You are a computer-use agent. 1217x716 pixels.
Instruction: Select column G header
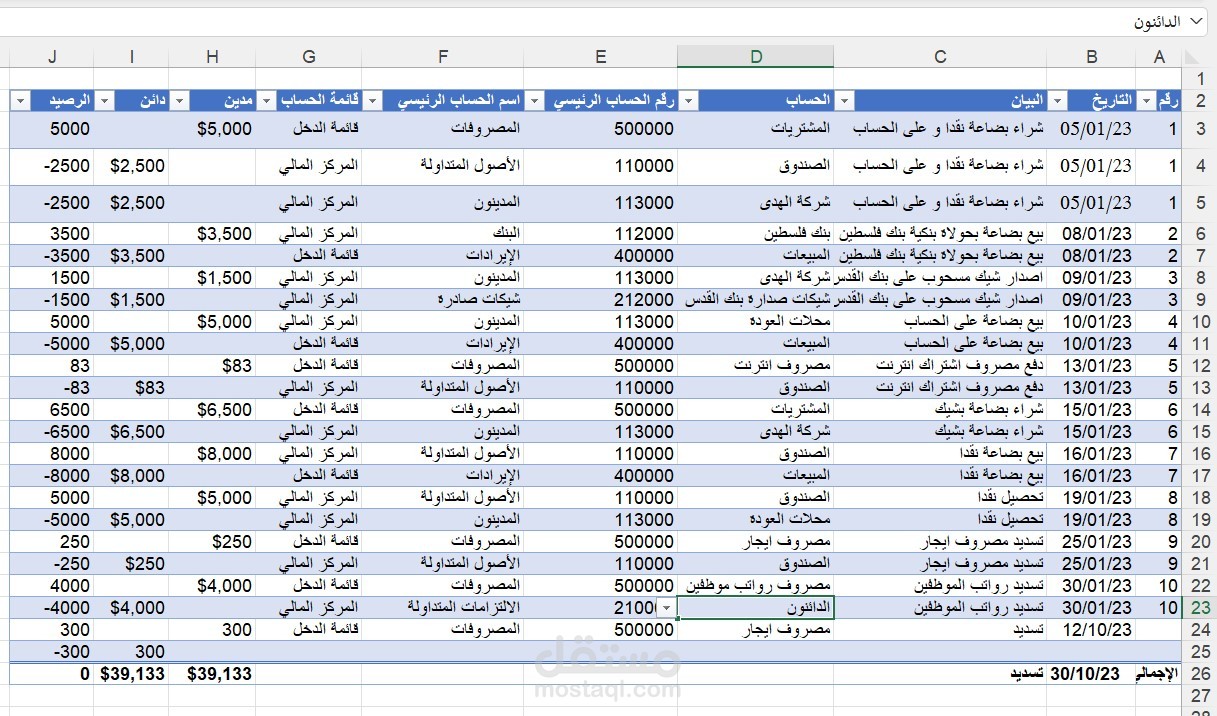point(308,57)
